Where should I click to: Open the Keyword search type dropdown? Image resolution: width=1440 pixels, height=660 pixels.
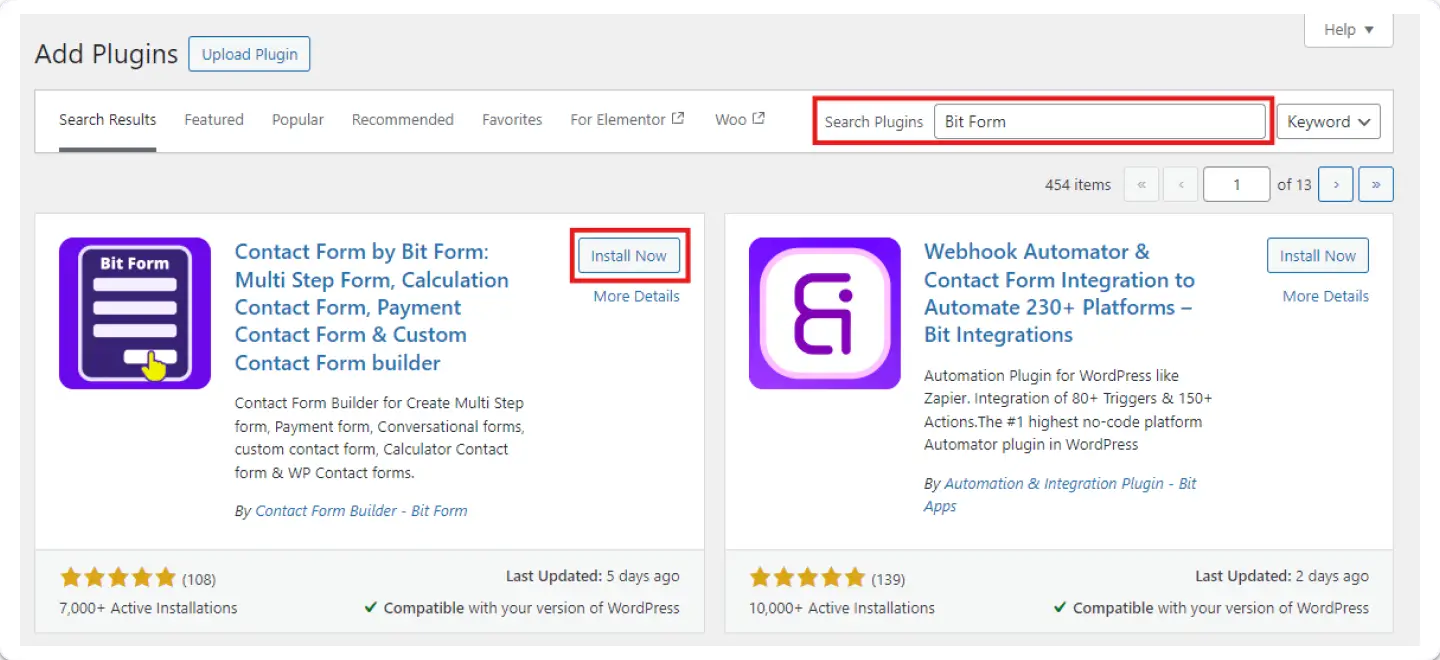click(x=1328, y=122)
